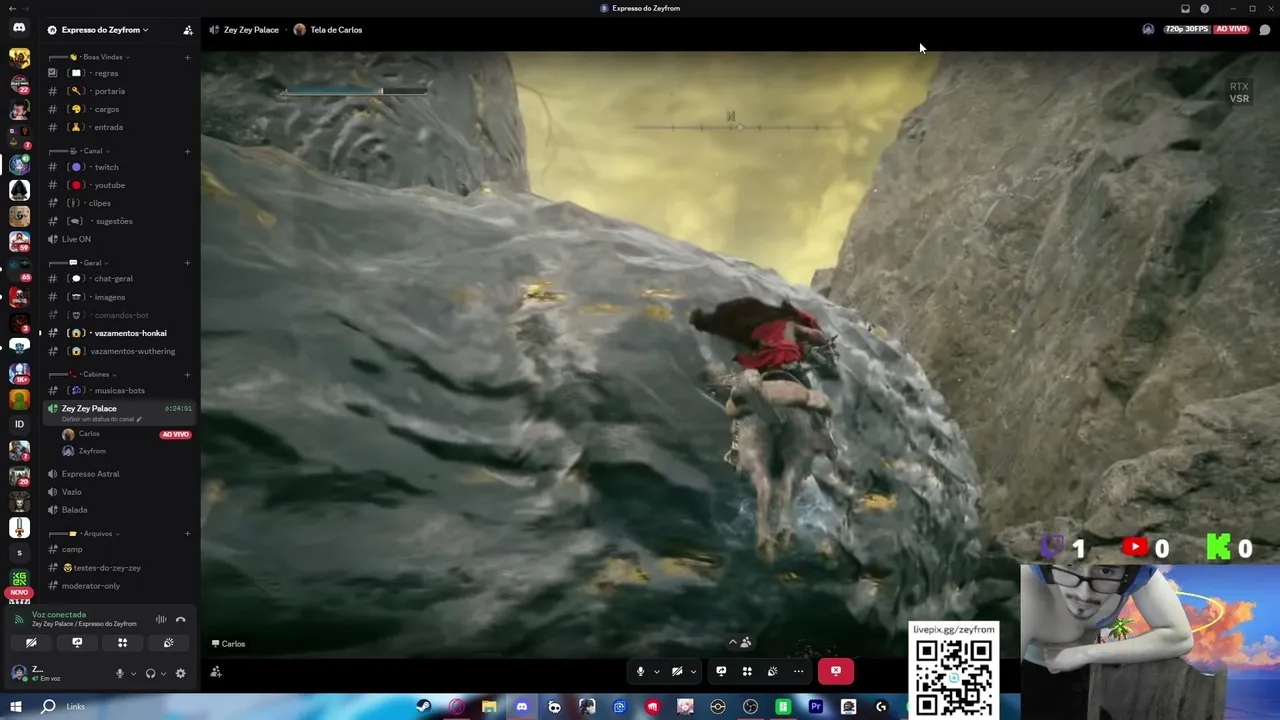Image resolution: width=1280 pixels, height=720 pixels.
Task: Open output device options beside headphones
Action: click(x=163, y=674)
